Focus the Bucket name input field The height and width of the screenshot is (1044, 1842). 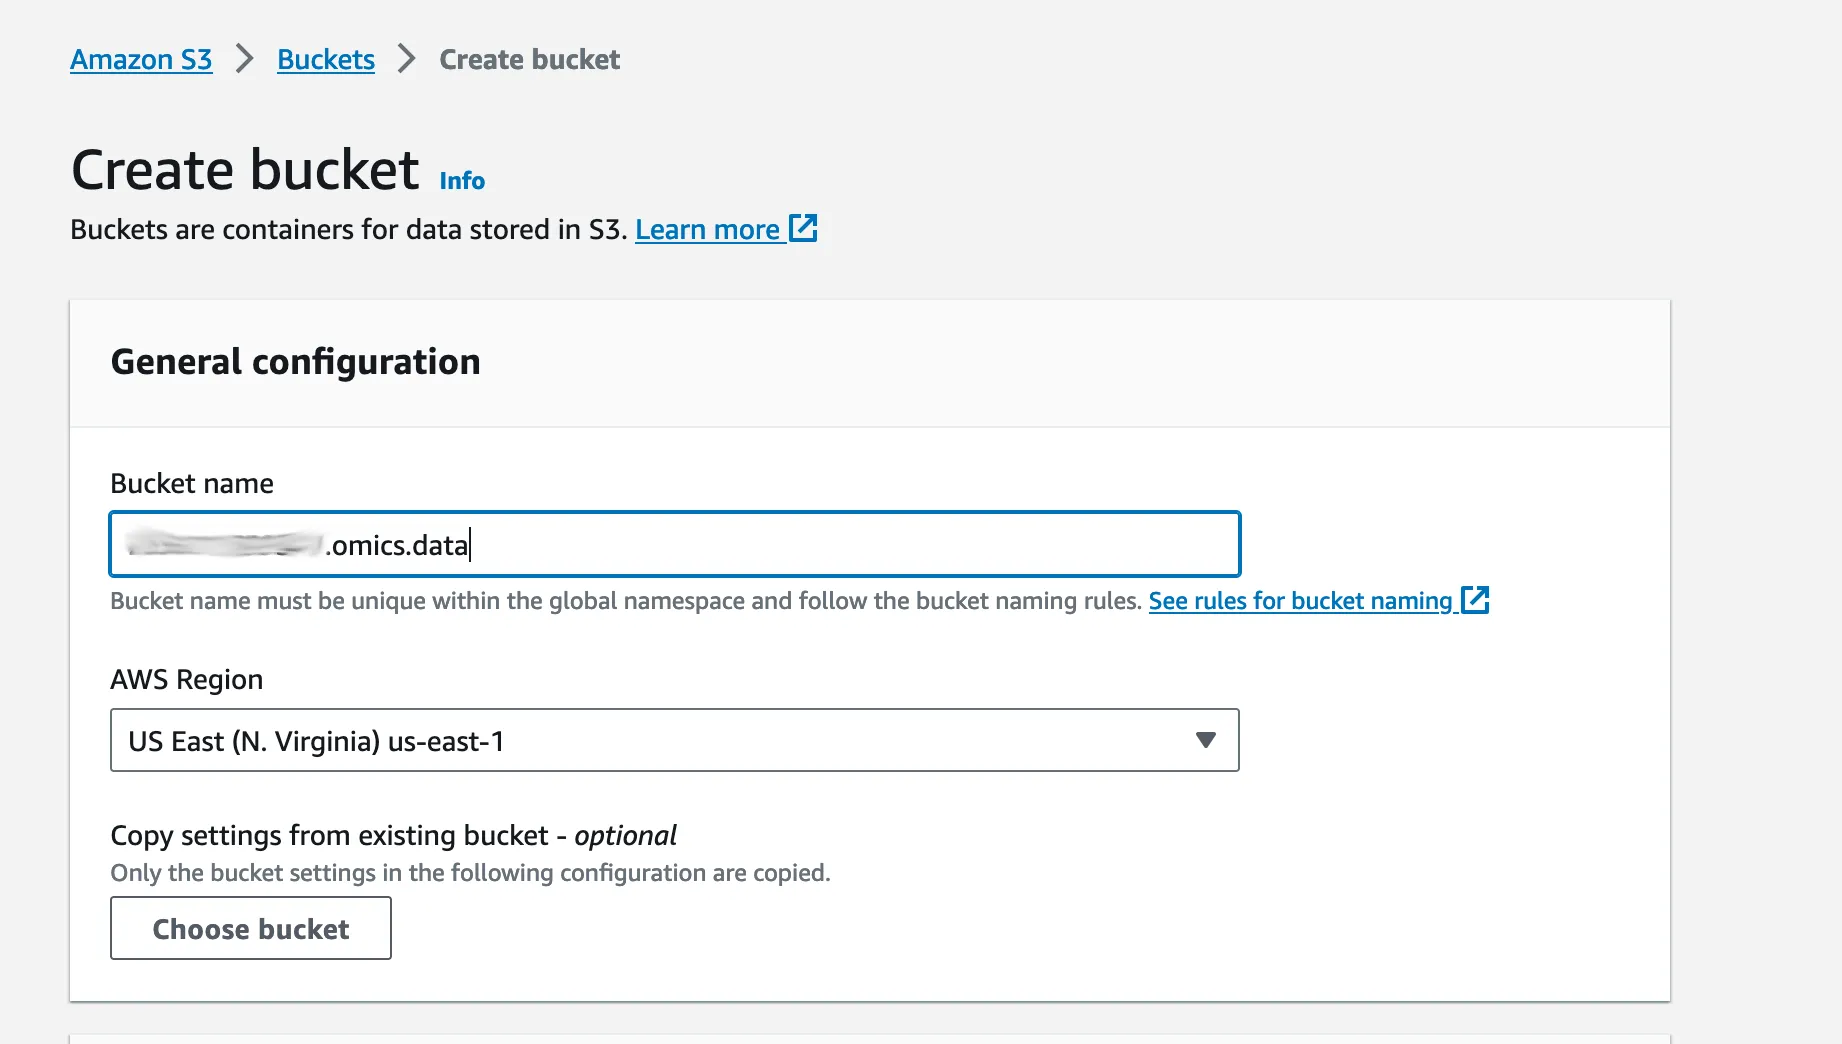tap(675, 544)
